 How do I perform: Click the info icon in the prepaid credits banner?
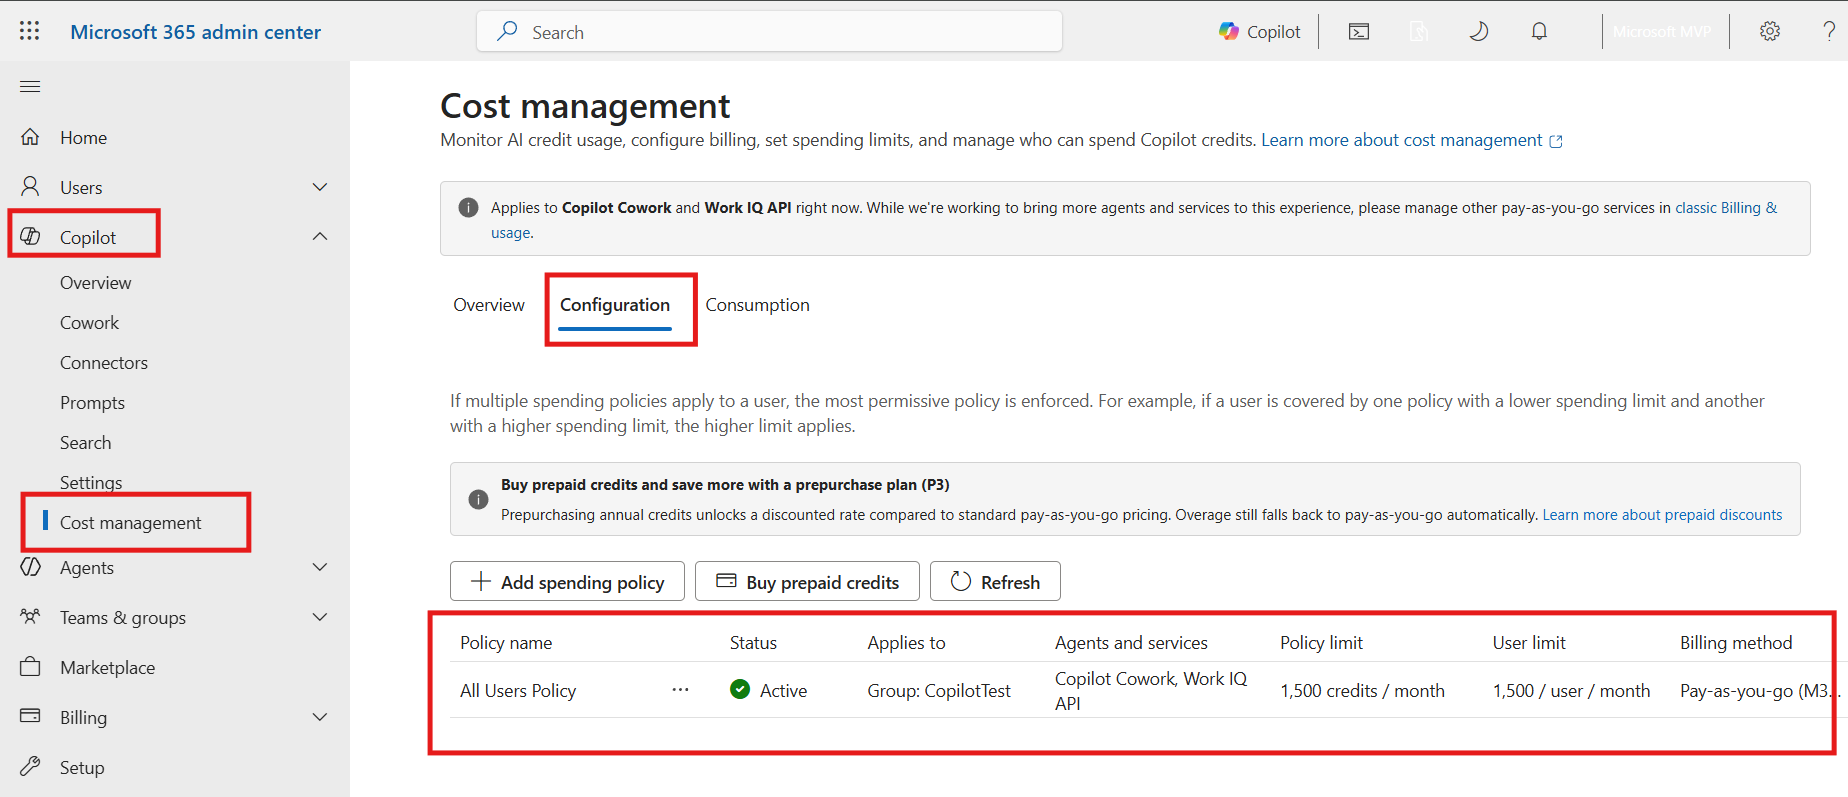(x=479, y=499)
